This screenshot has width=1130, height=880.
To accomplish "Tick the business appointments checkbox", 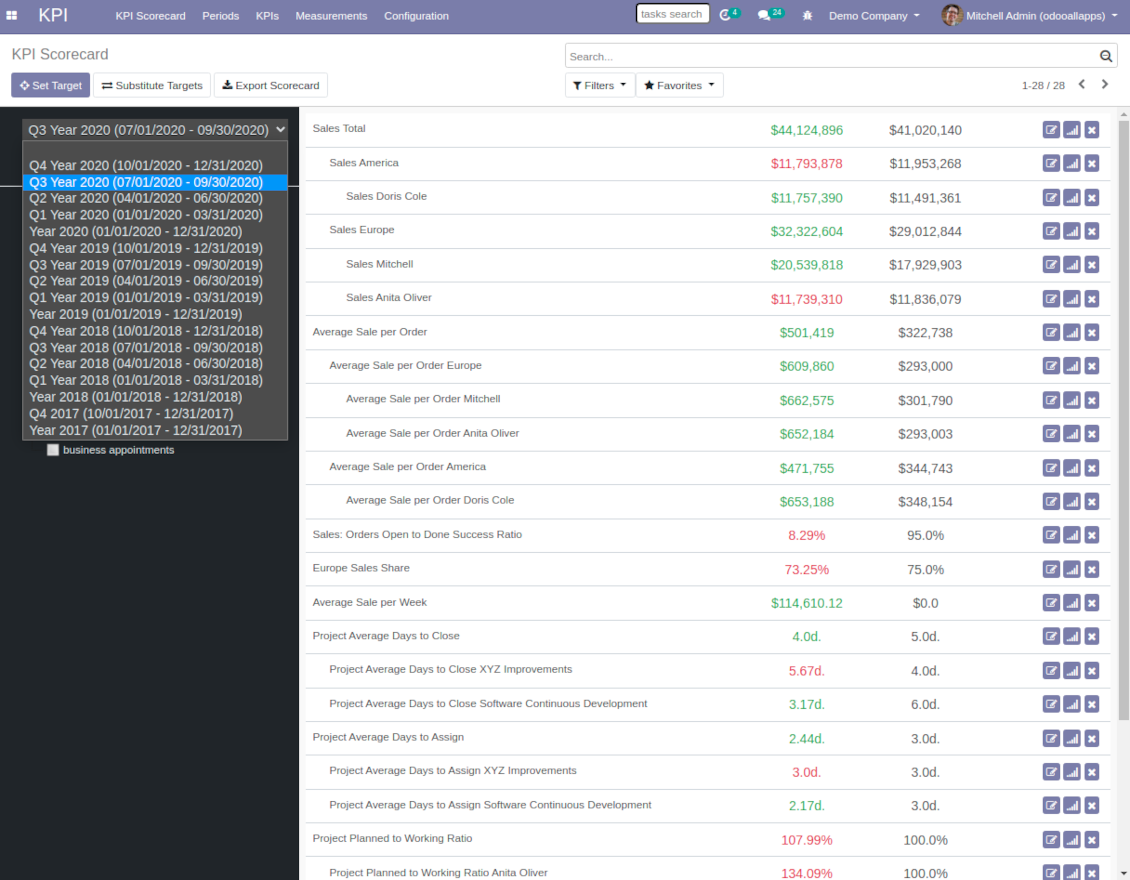I will [53, 450].
